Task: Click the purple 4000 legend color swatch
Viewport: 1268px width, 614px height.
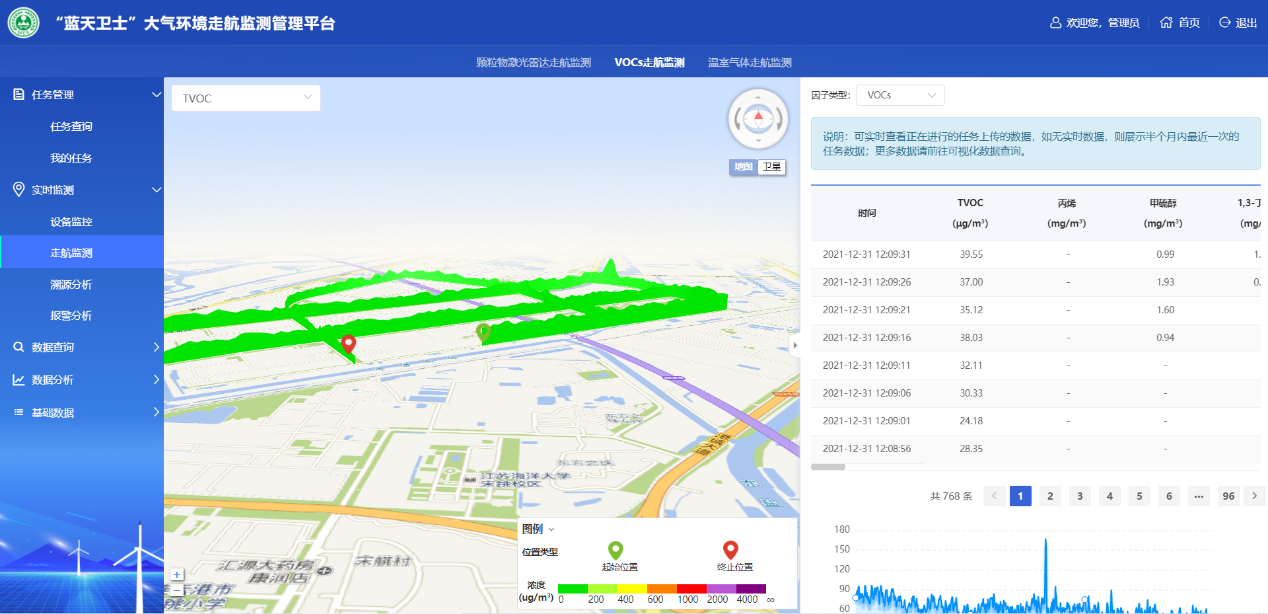Action: click(751, 588)
